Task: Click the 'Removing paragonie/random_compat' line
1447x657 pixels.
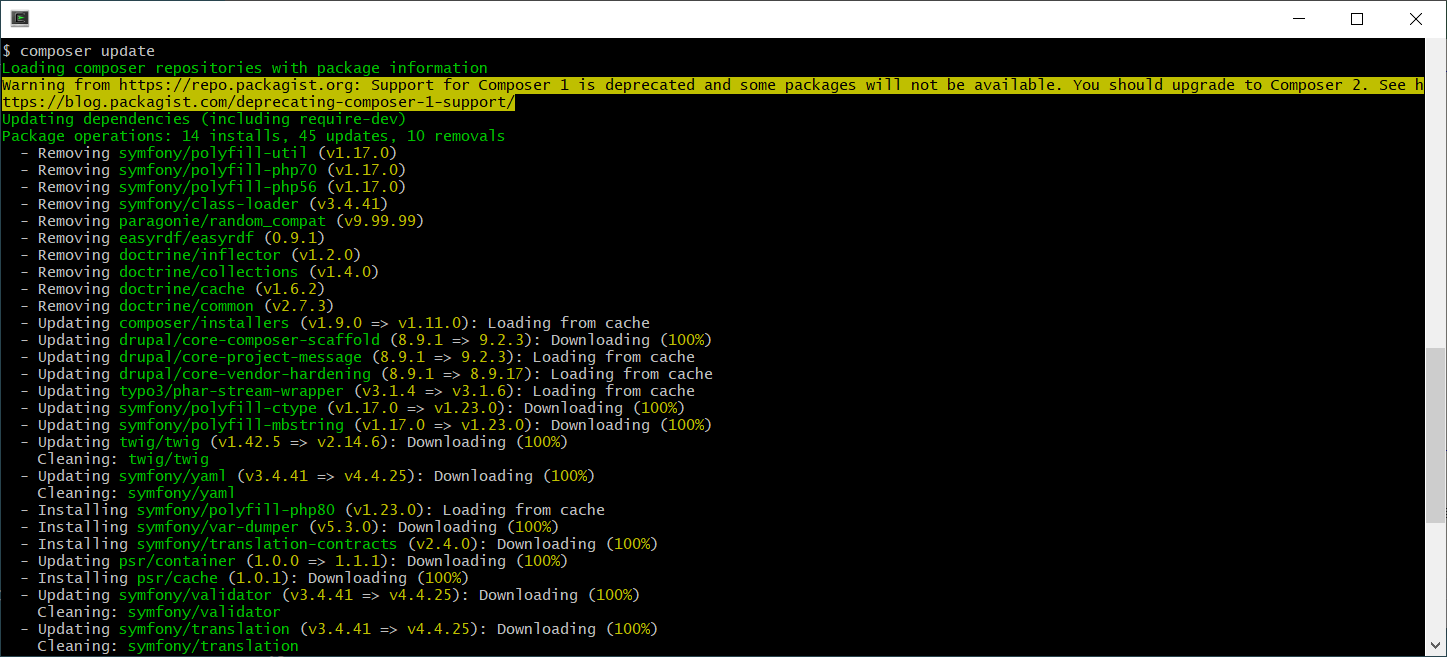Action: coord(222,221)
